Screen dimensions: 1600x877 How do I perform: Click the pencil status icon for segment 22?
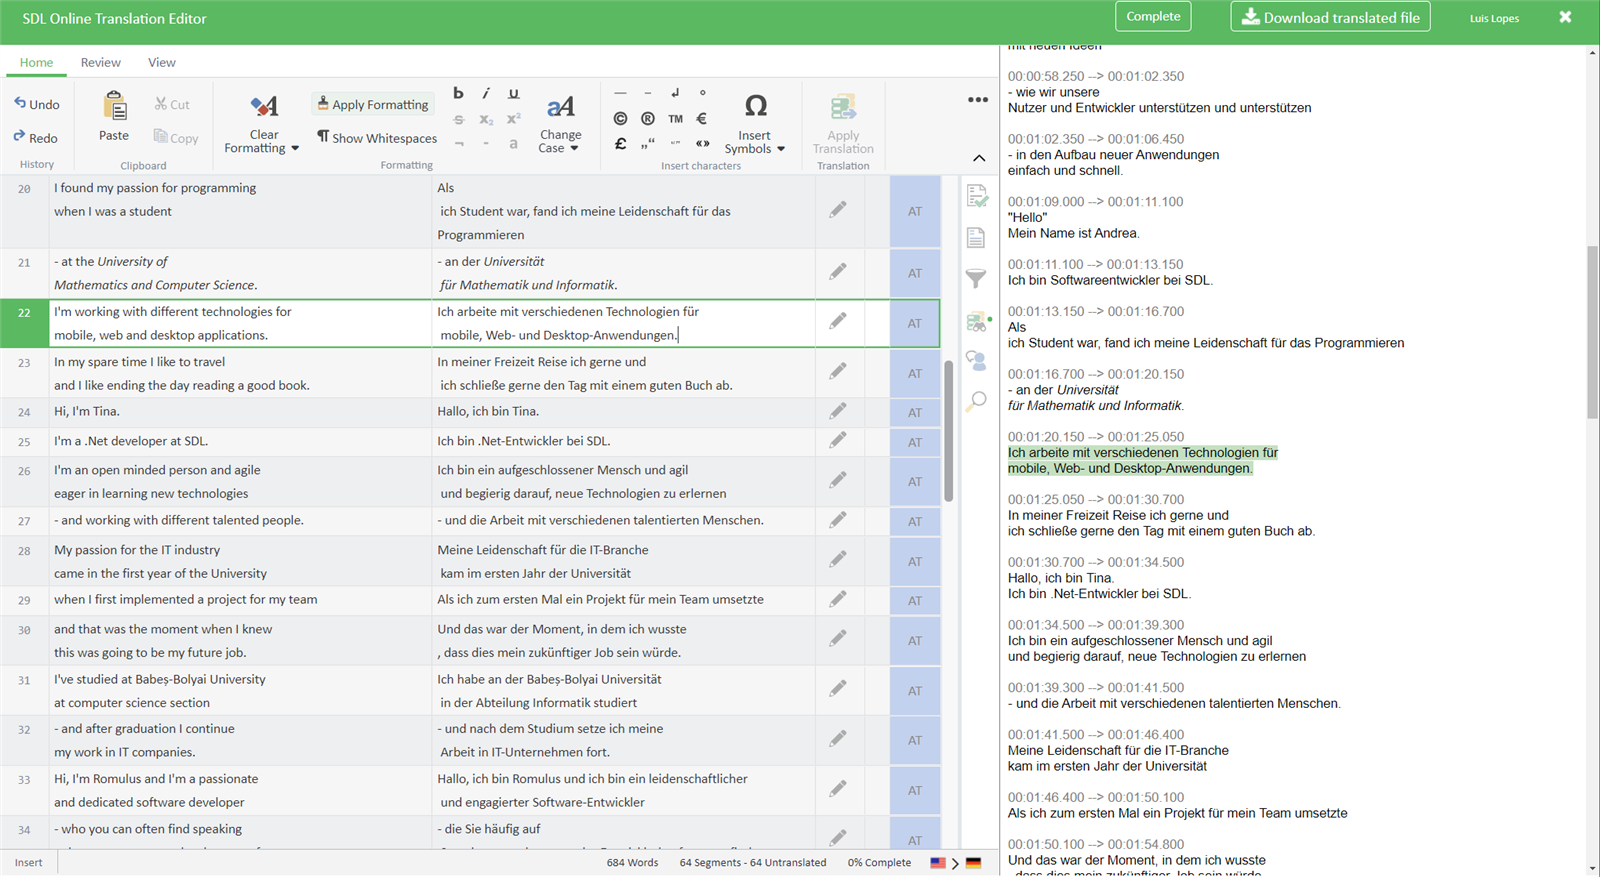click(838, 321)
